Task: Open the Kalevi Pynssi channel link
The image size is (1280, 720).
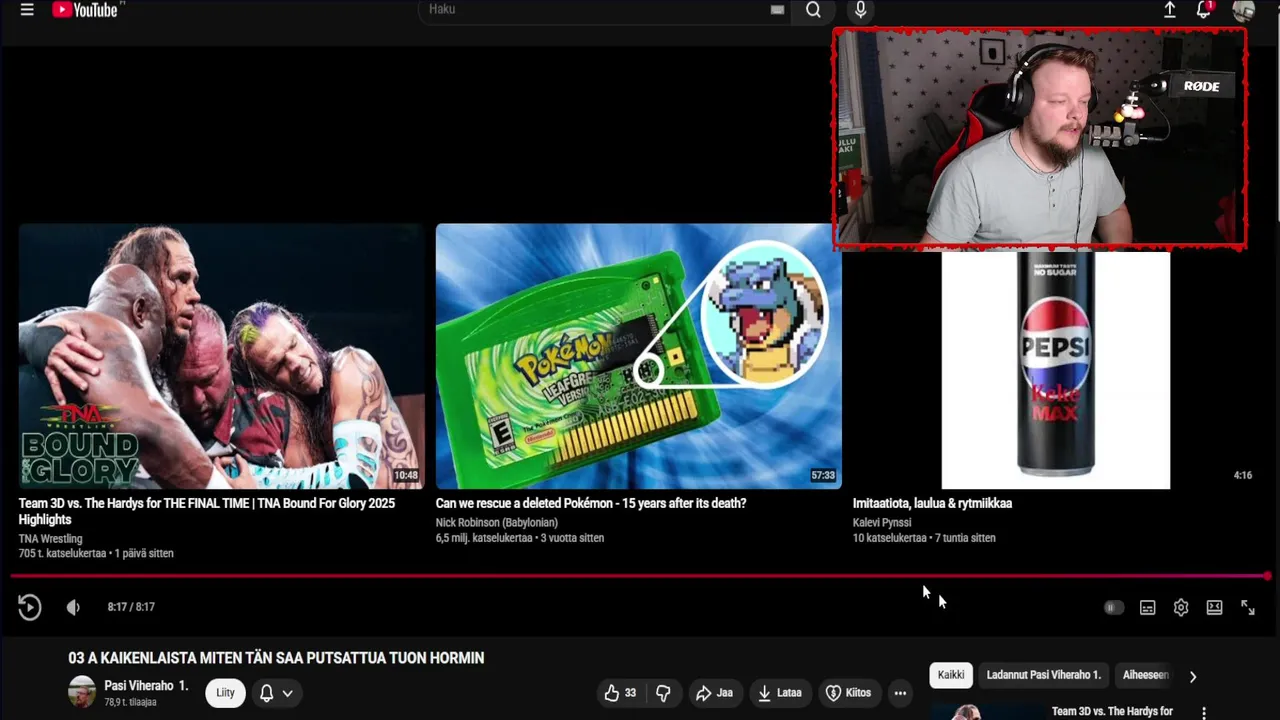Action: click(882, 523)
